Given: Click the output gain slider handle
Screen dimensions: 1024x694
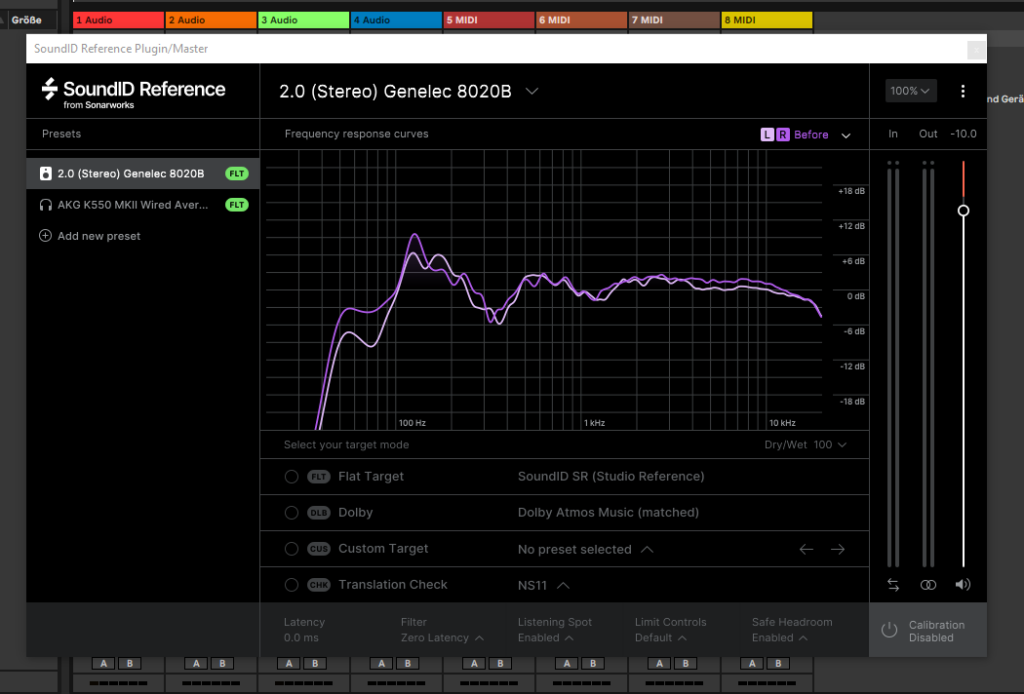Looking at the screenshot, I should (x=963, y=211).
